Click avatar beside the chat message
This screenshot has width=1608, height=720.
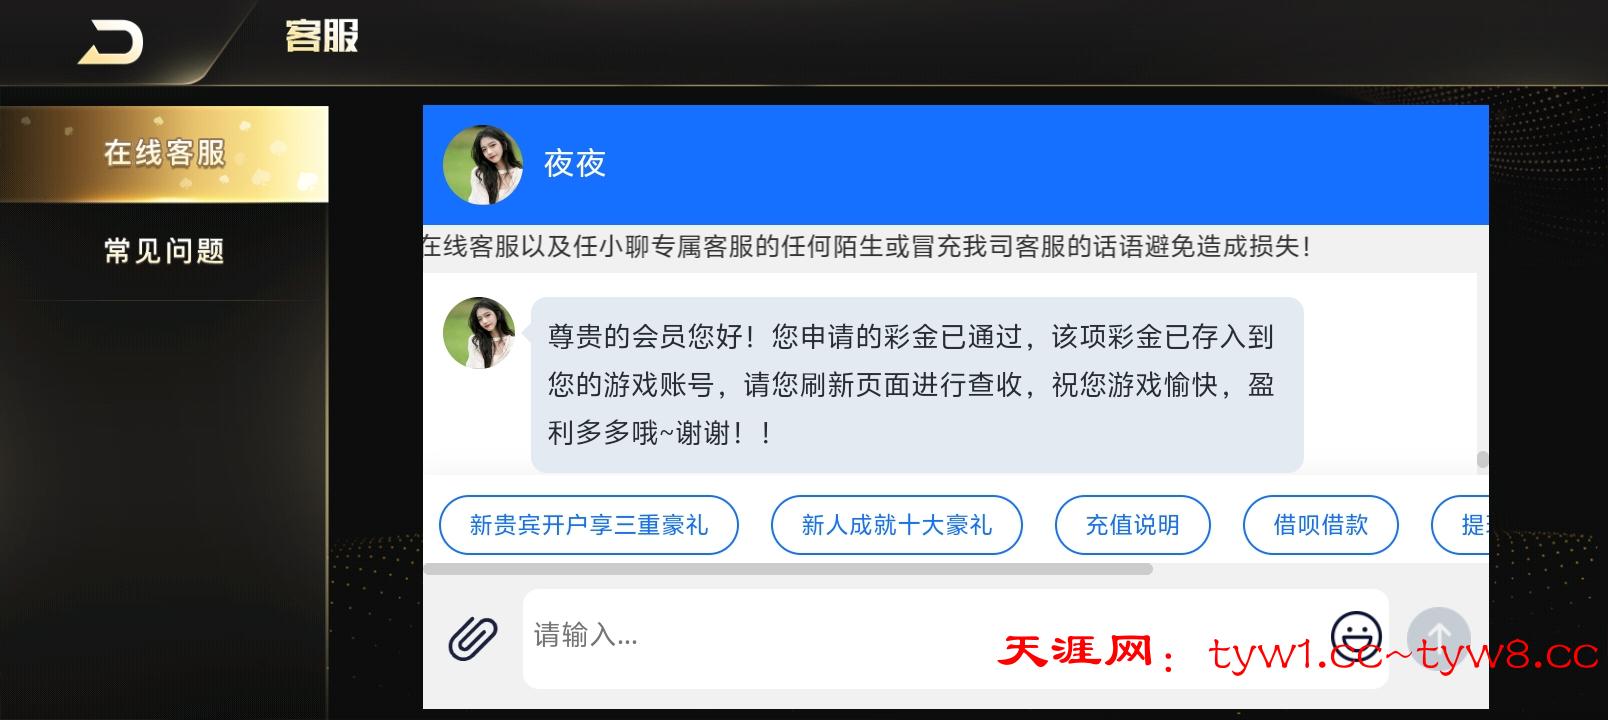point(479,333)
